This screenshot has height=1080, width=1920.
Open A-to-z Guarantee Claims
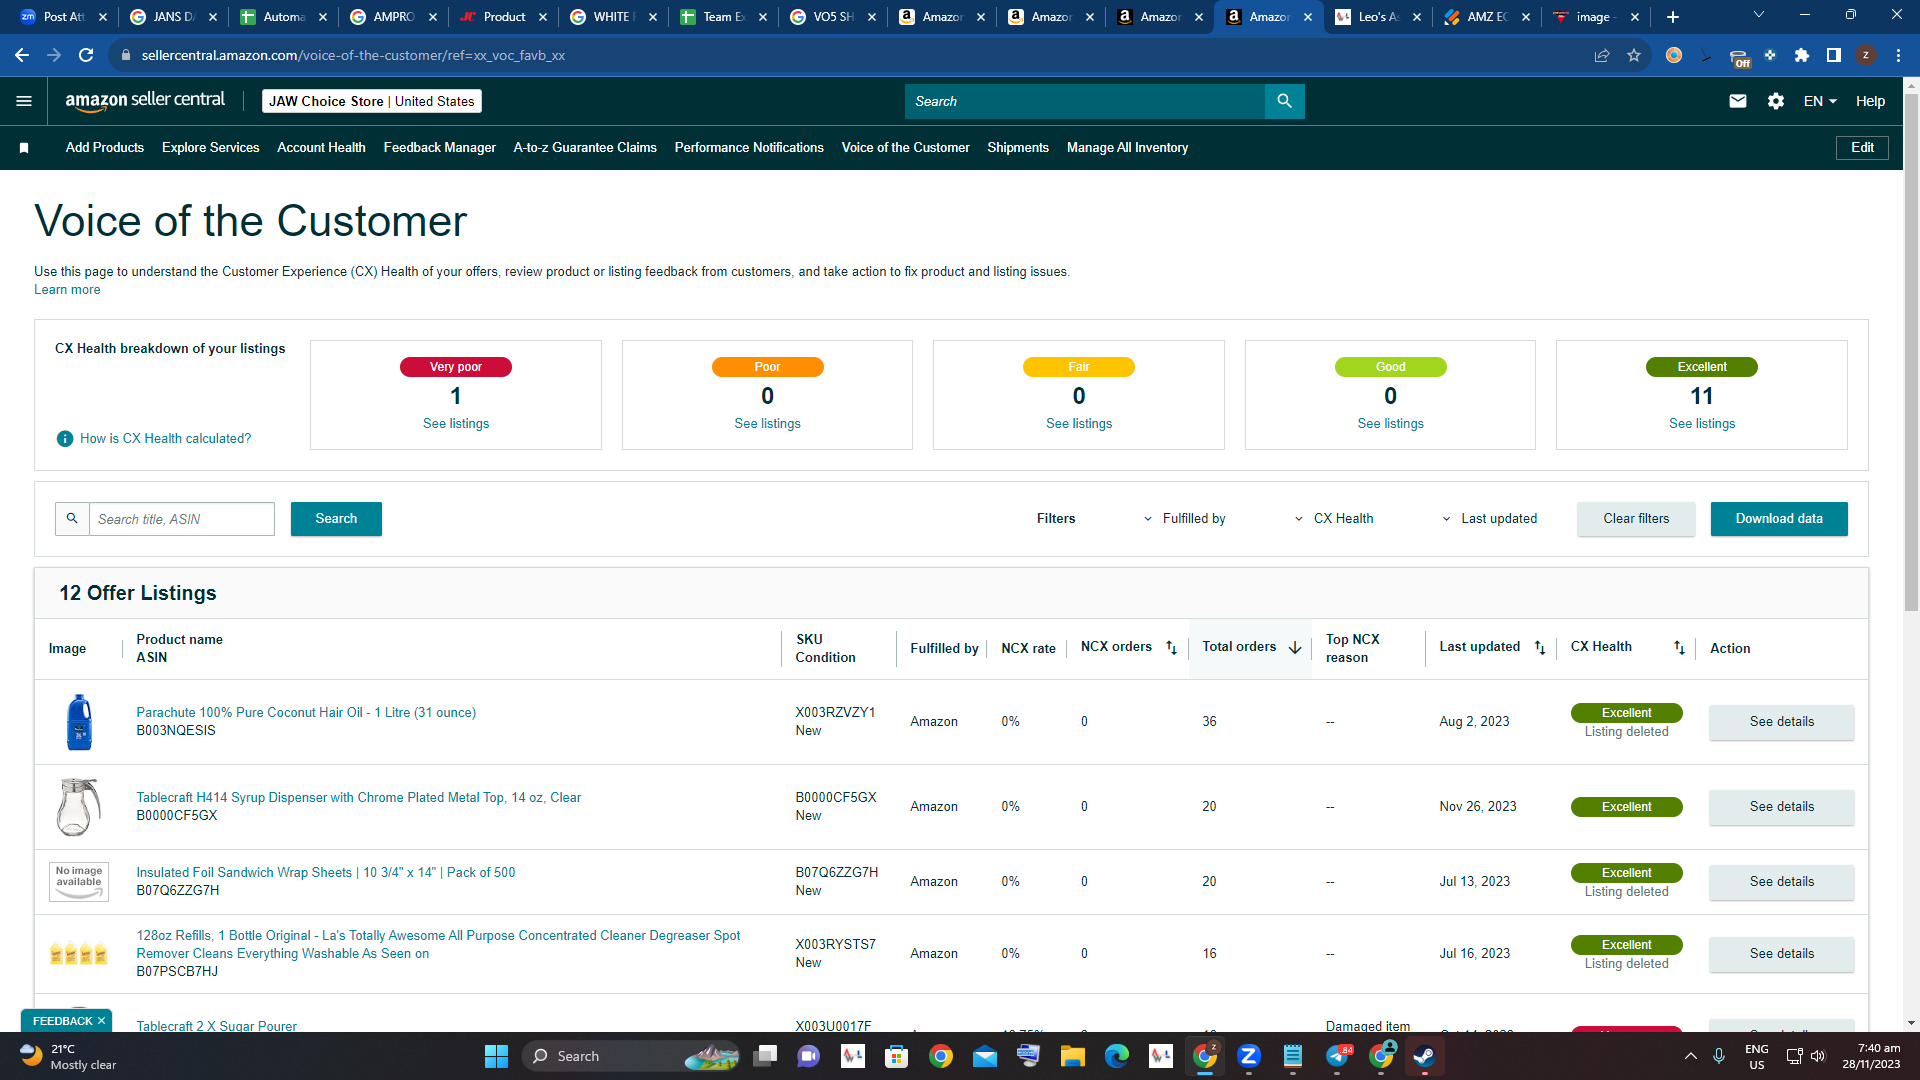coord(585,148)
